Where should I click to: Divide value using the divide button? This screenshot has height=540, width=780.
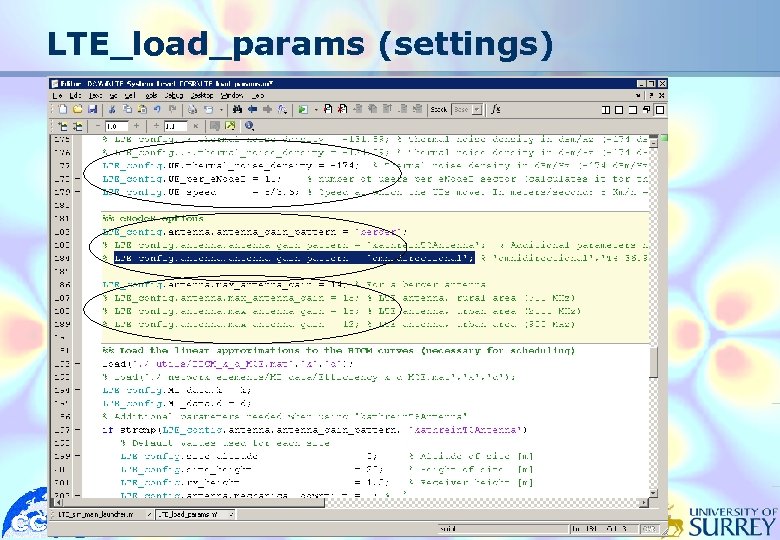pos(156,126)
